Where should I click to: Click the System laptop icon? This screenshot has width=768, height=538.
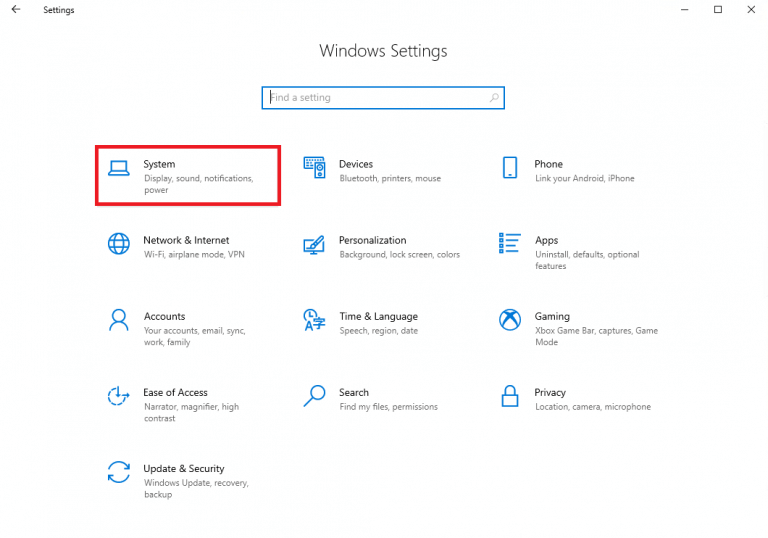[x=119, y=169]
